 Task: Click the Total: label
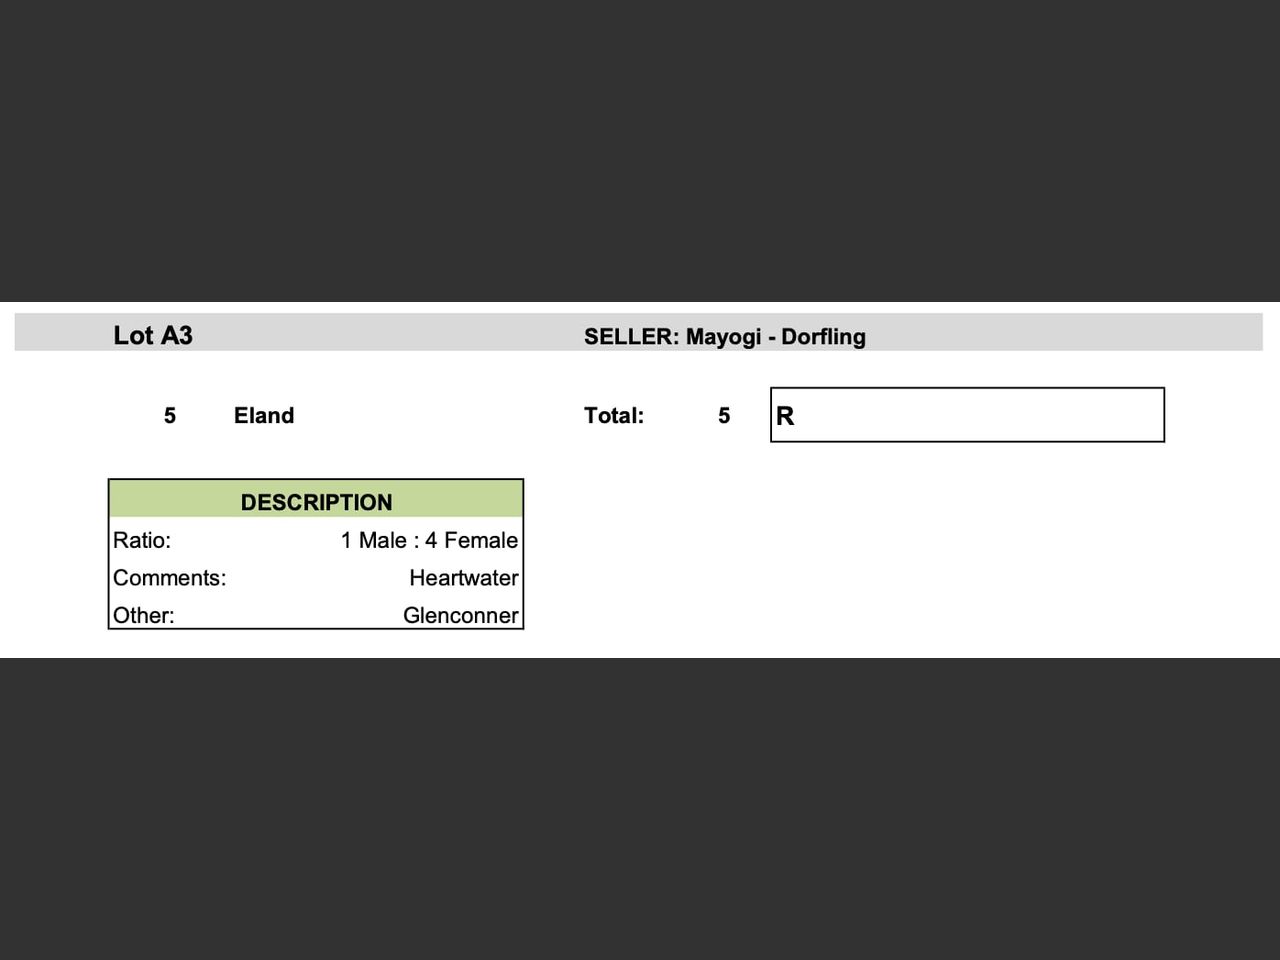[x=614, y=415]
